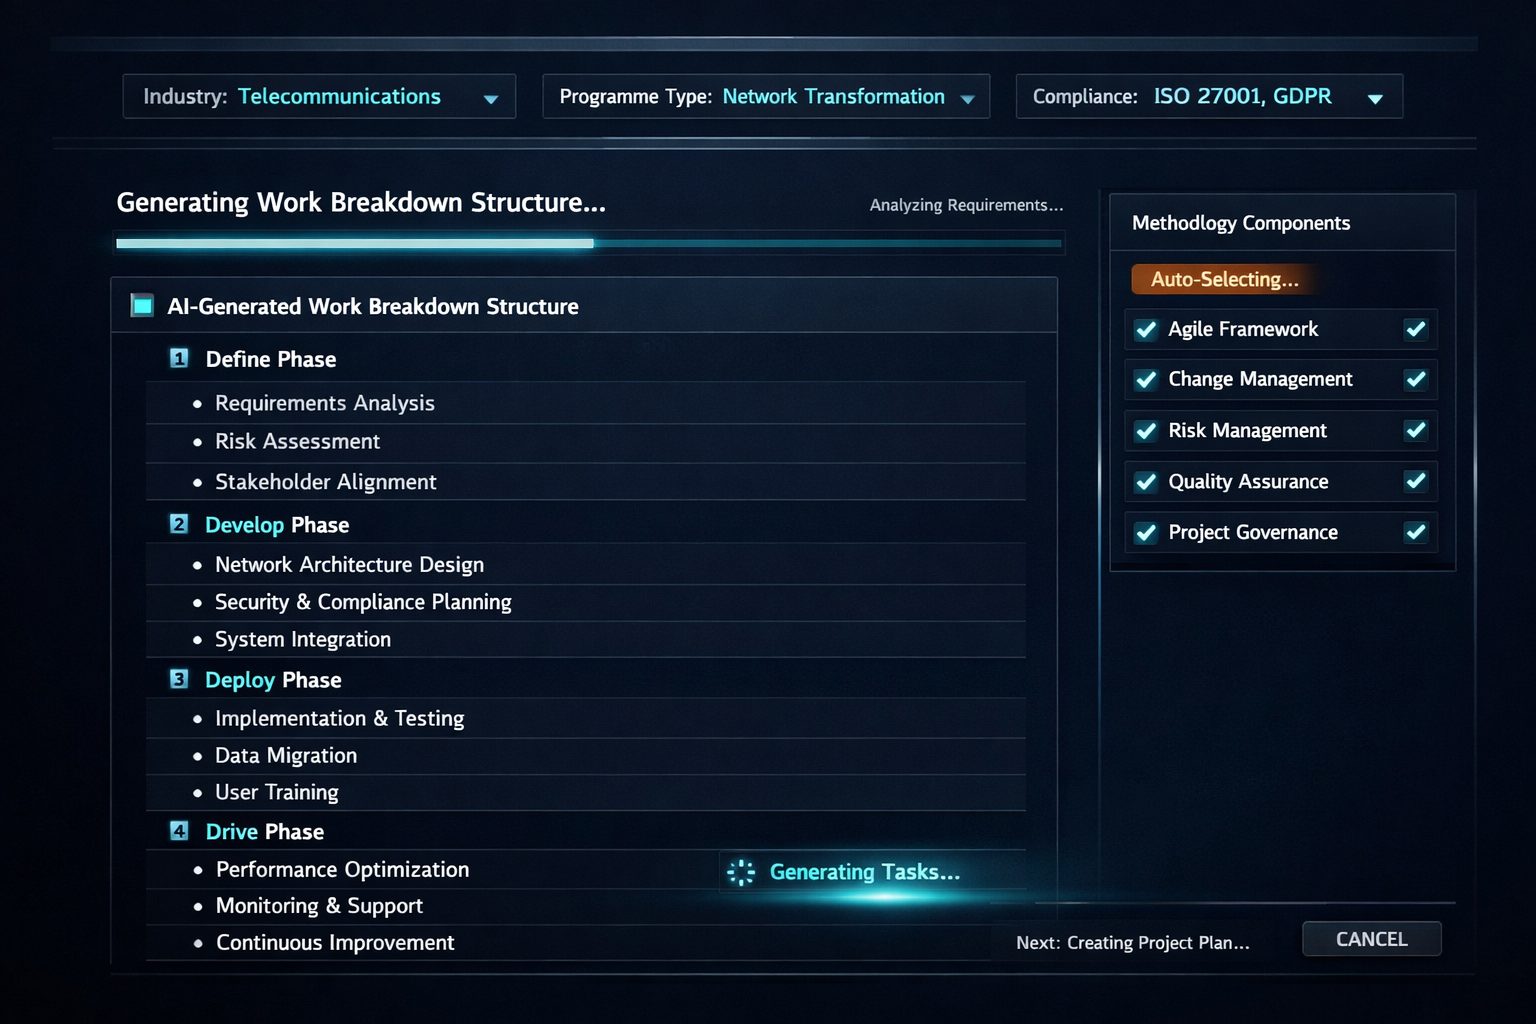Uncheck the Change Management right-side checkbox

[1415, 379]
